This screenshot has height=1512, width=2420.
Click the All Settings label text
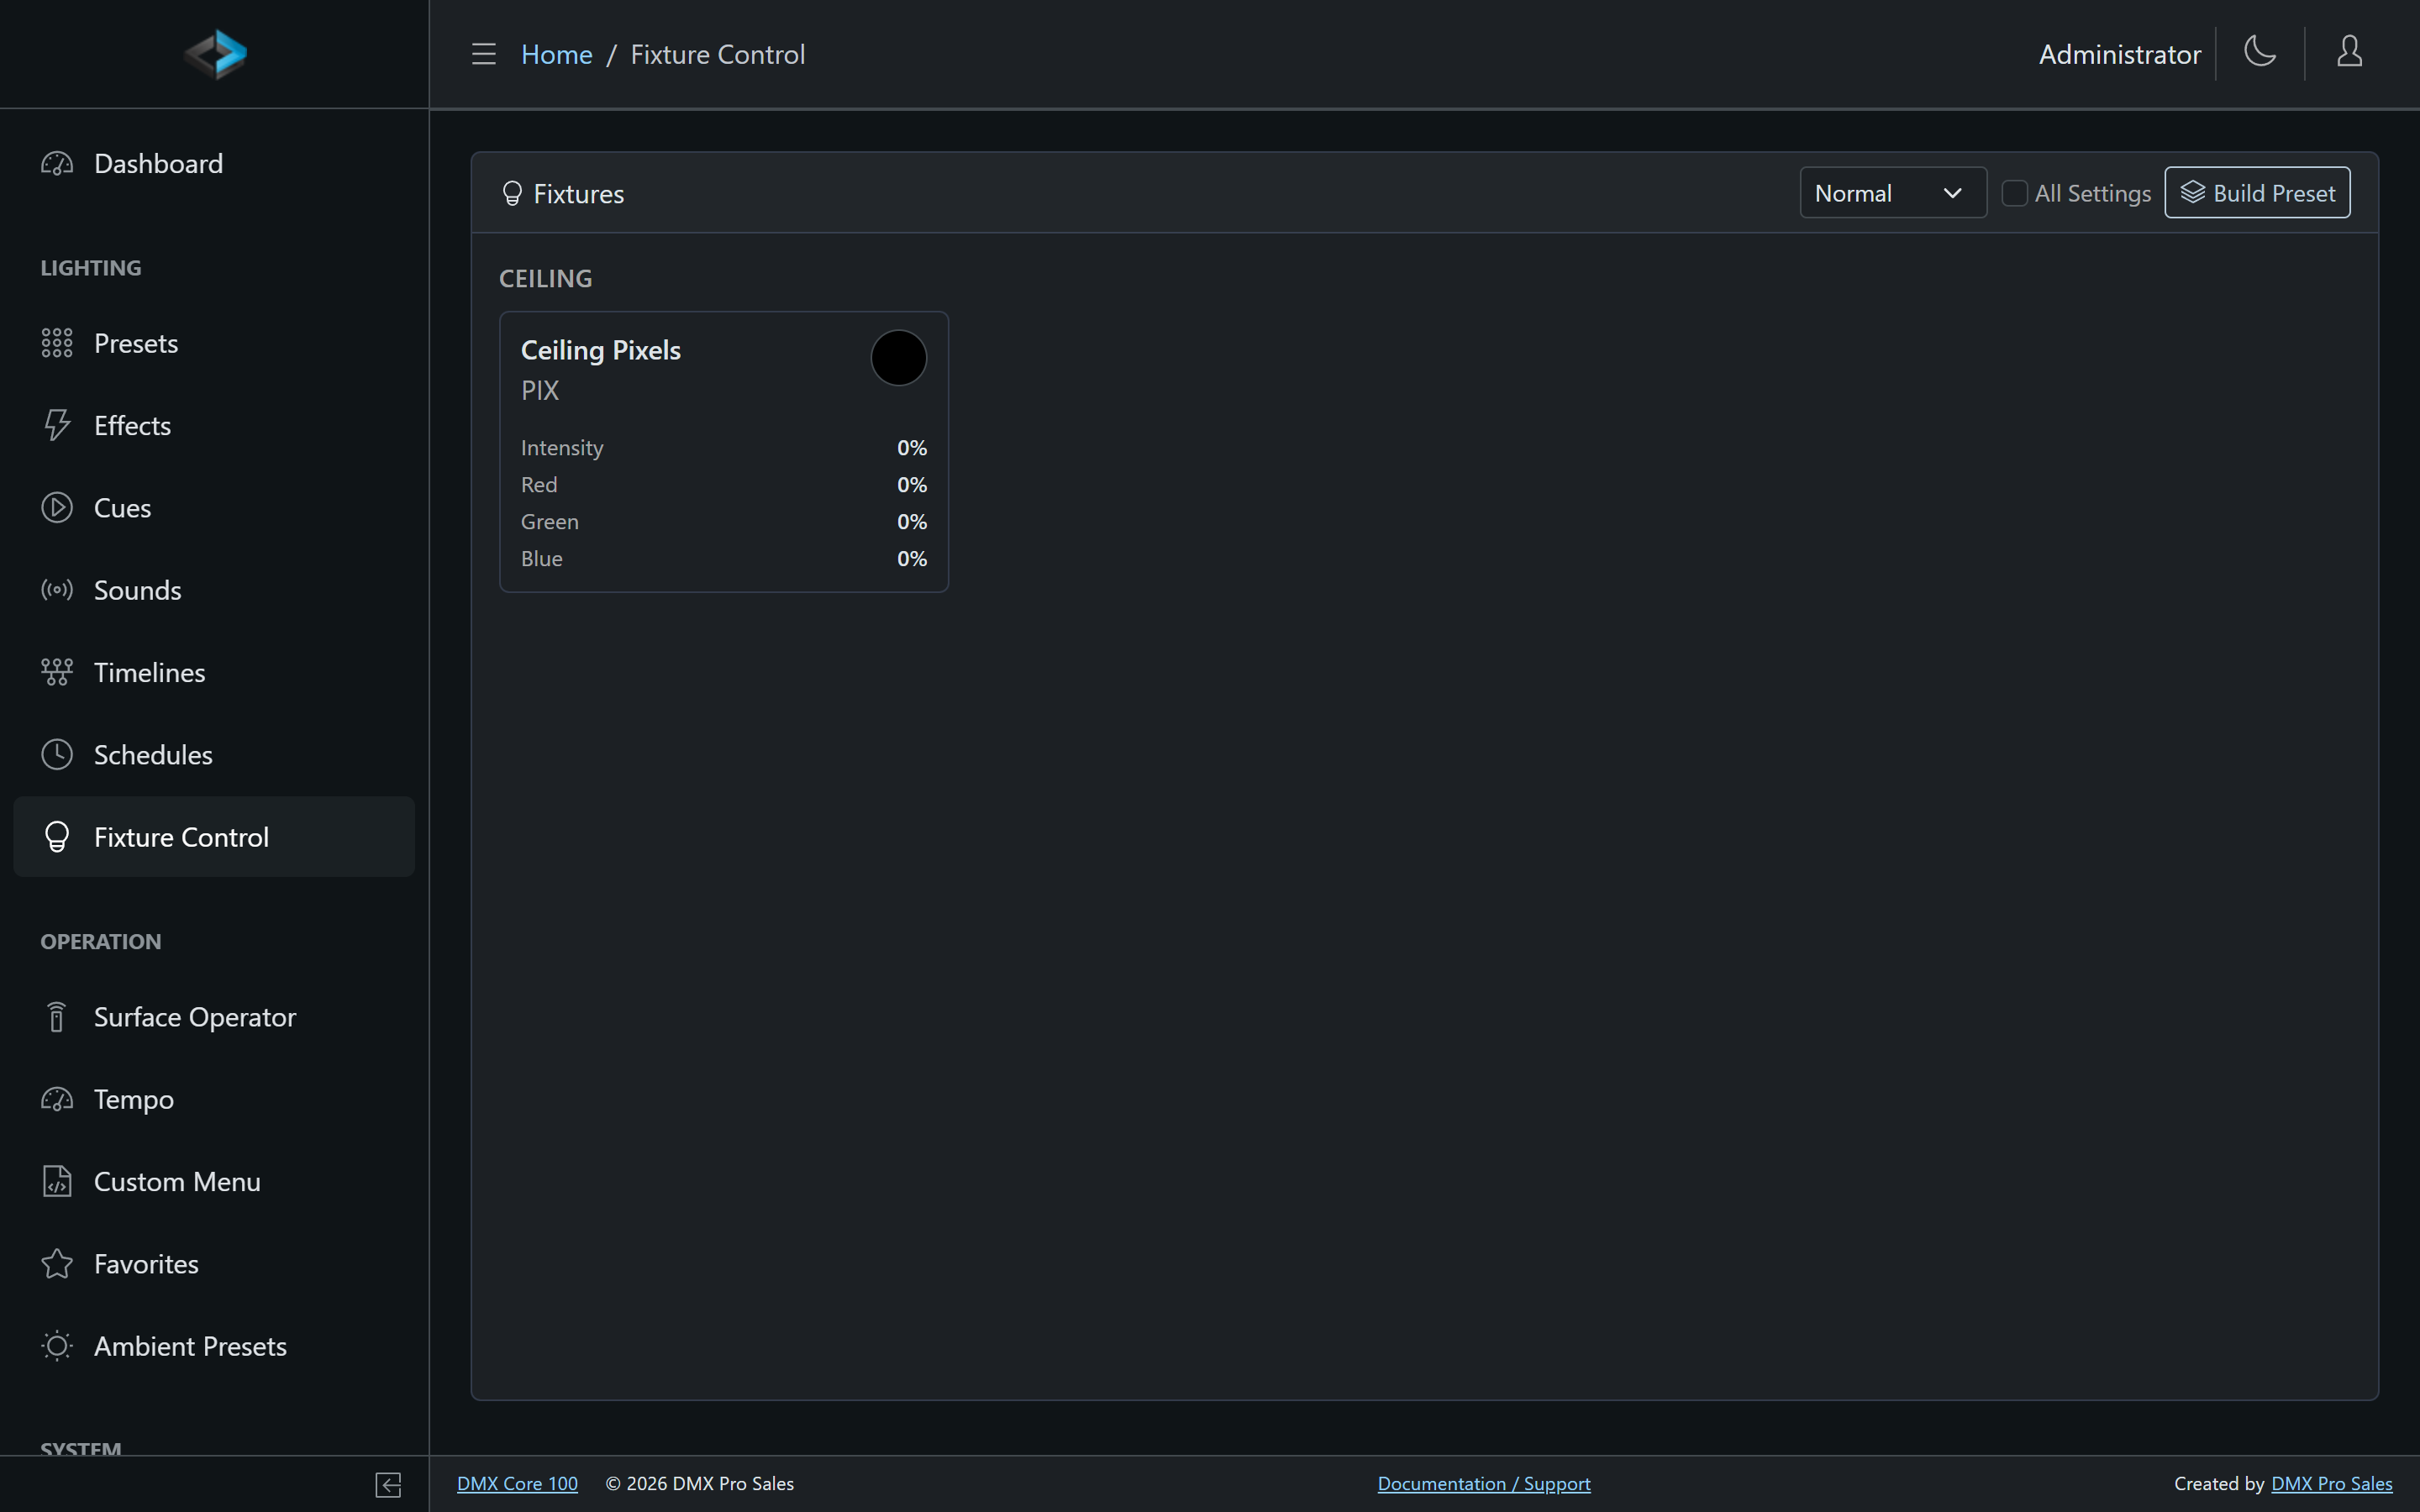coord(2092,193)
